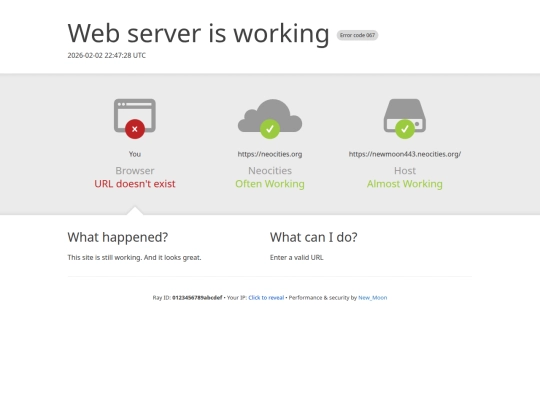Viewport: 540px width, 405px height.
Task: Click the Host label
Action: (405, 170)
